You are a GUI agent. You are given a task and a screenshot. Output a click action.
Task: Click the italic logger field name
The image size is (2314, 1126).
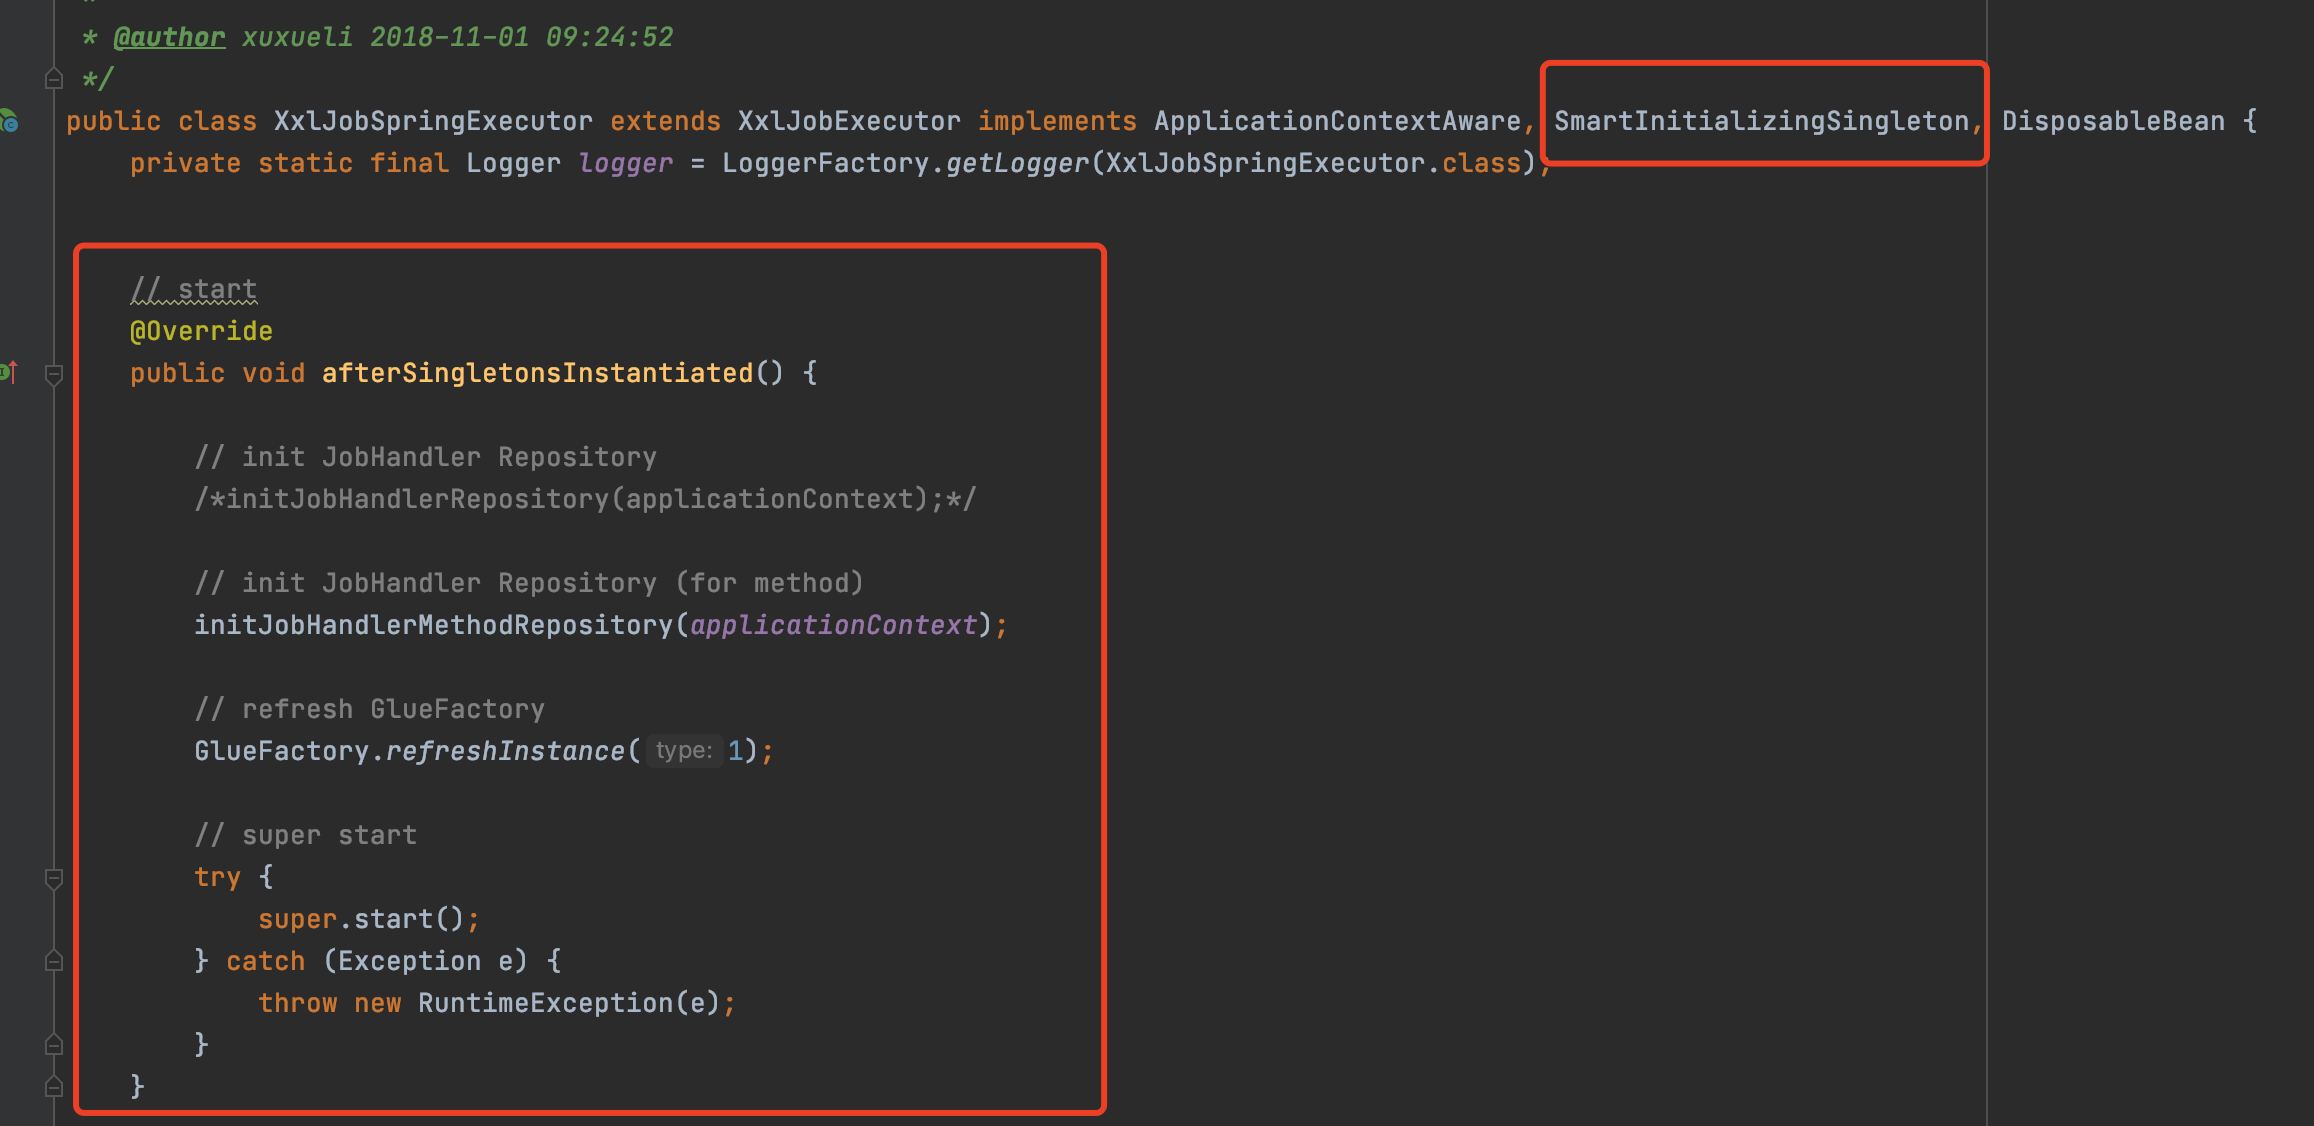pyautogui.click(x=625, y=163)
